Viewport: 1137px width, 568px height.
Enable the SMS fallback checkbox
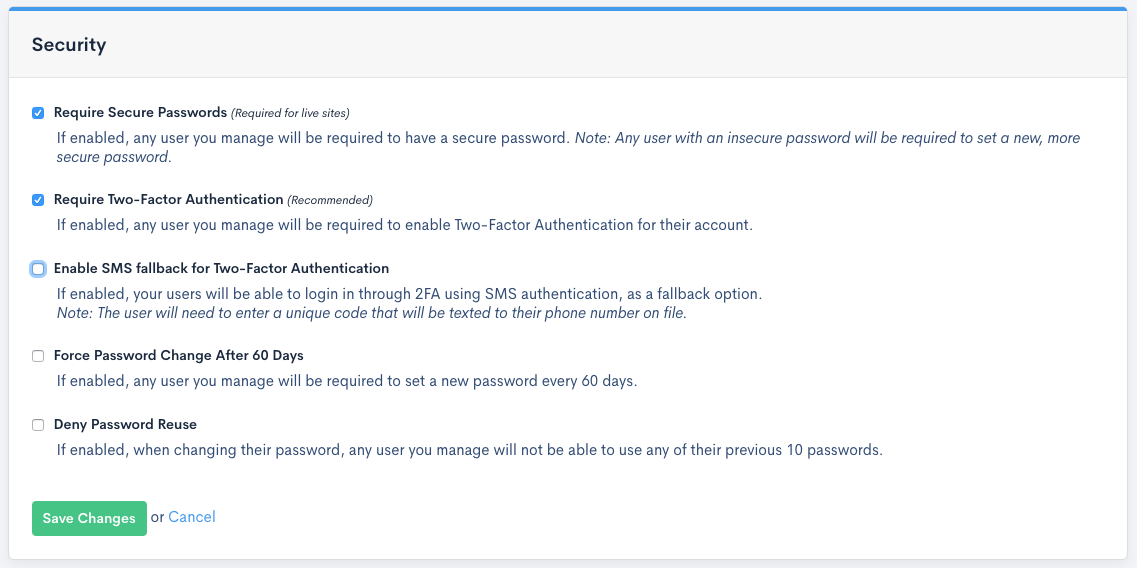pyautogui.click(x=38, y=269)
